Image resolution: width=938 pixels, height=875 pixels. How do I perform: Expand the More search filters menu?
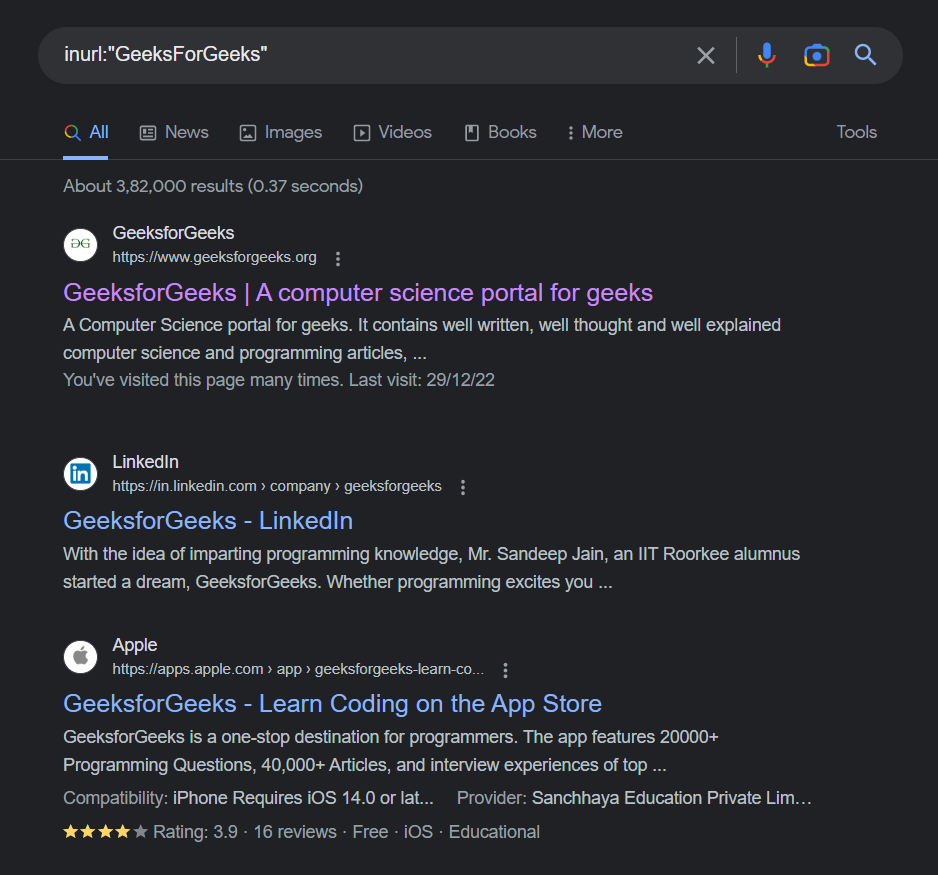tap(594, 132)
